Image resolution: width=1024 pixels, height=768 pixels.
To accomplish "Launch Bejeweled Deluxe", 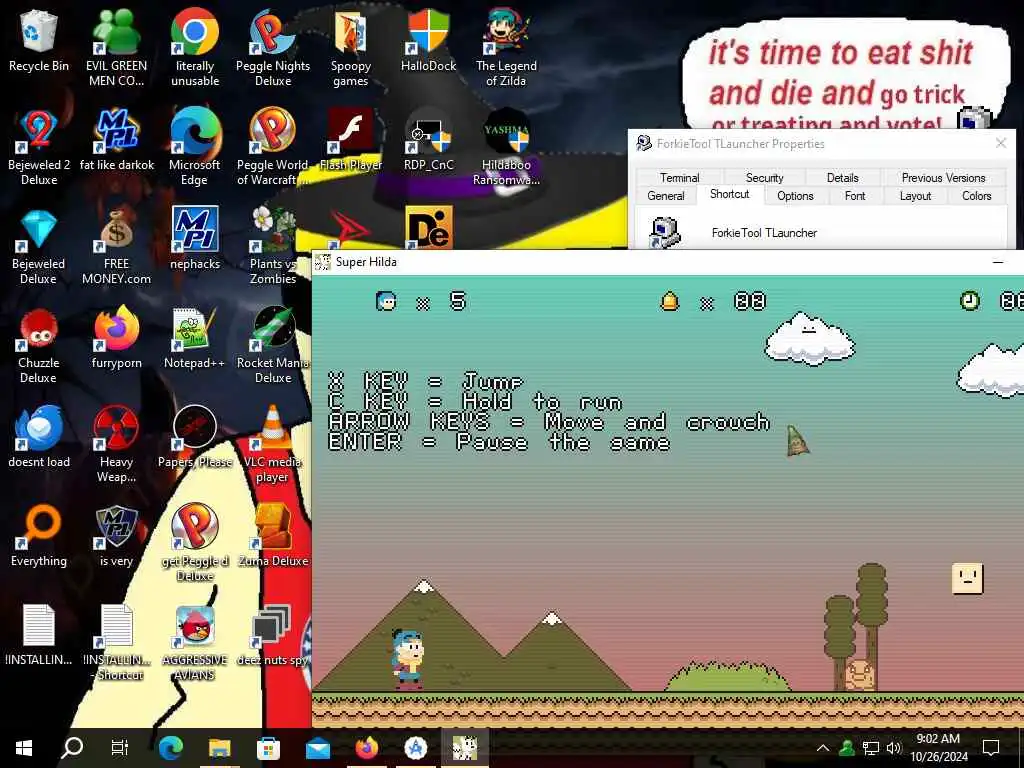I will tap(39, 247).
